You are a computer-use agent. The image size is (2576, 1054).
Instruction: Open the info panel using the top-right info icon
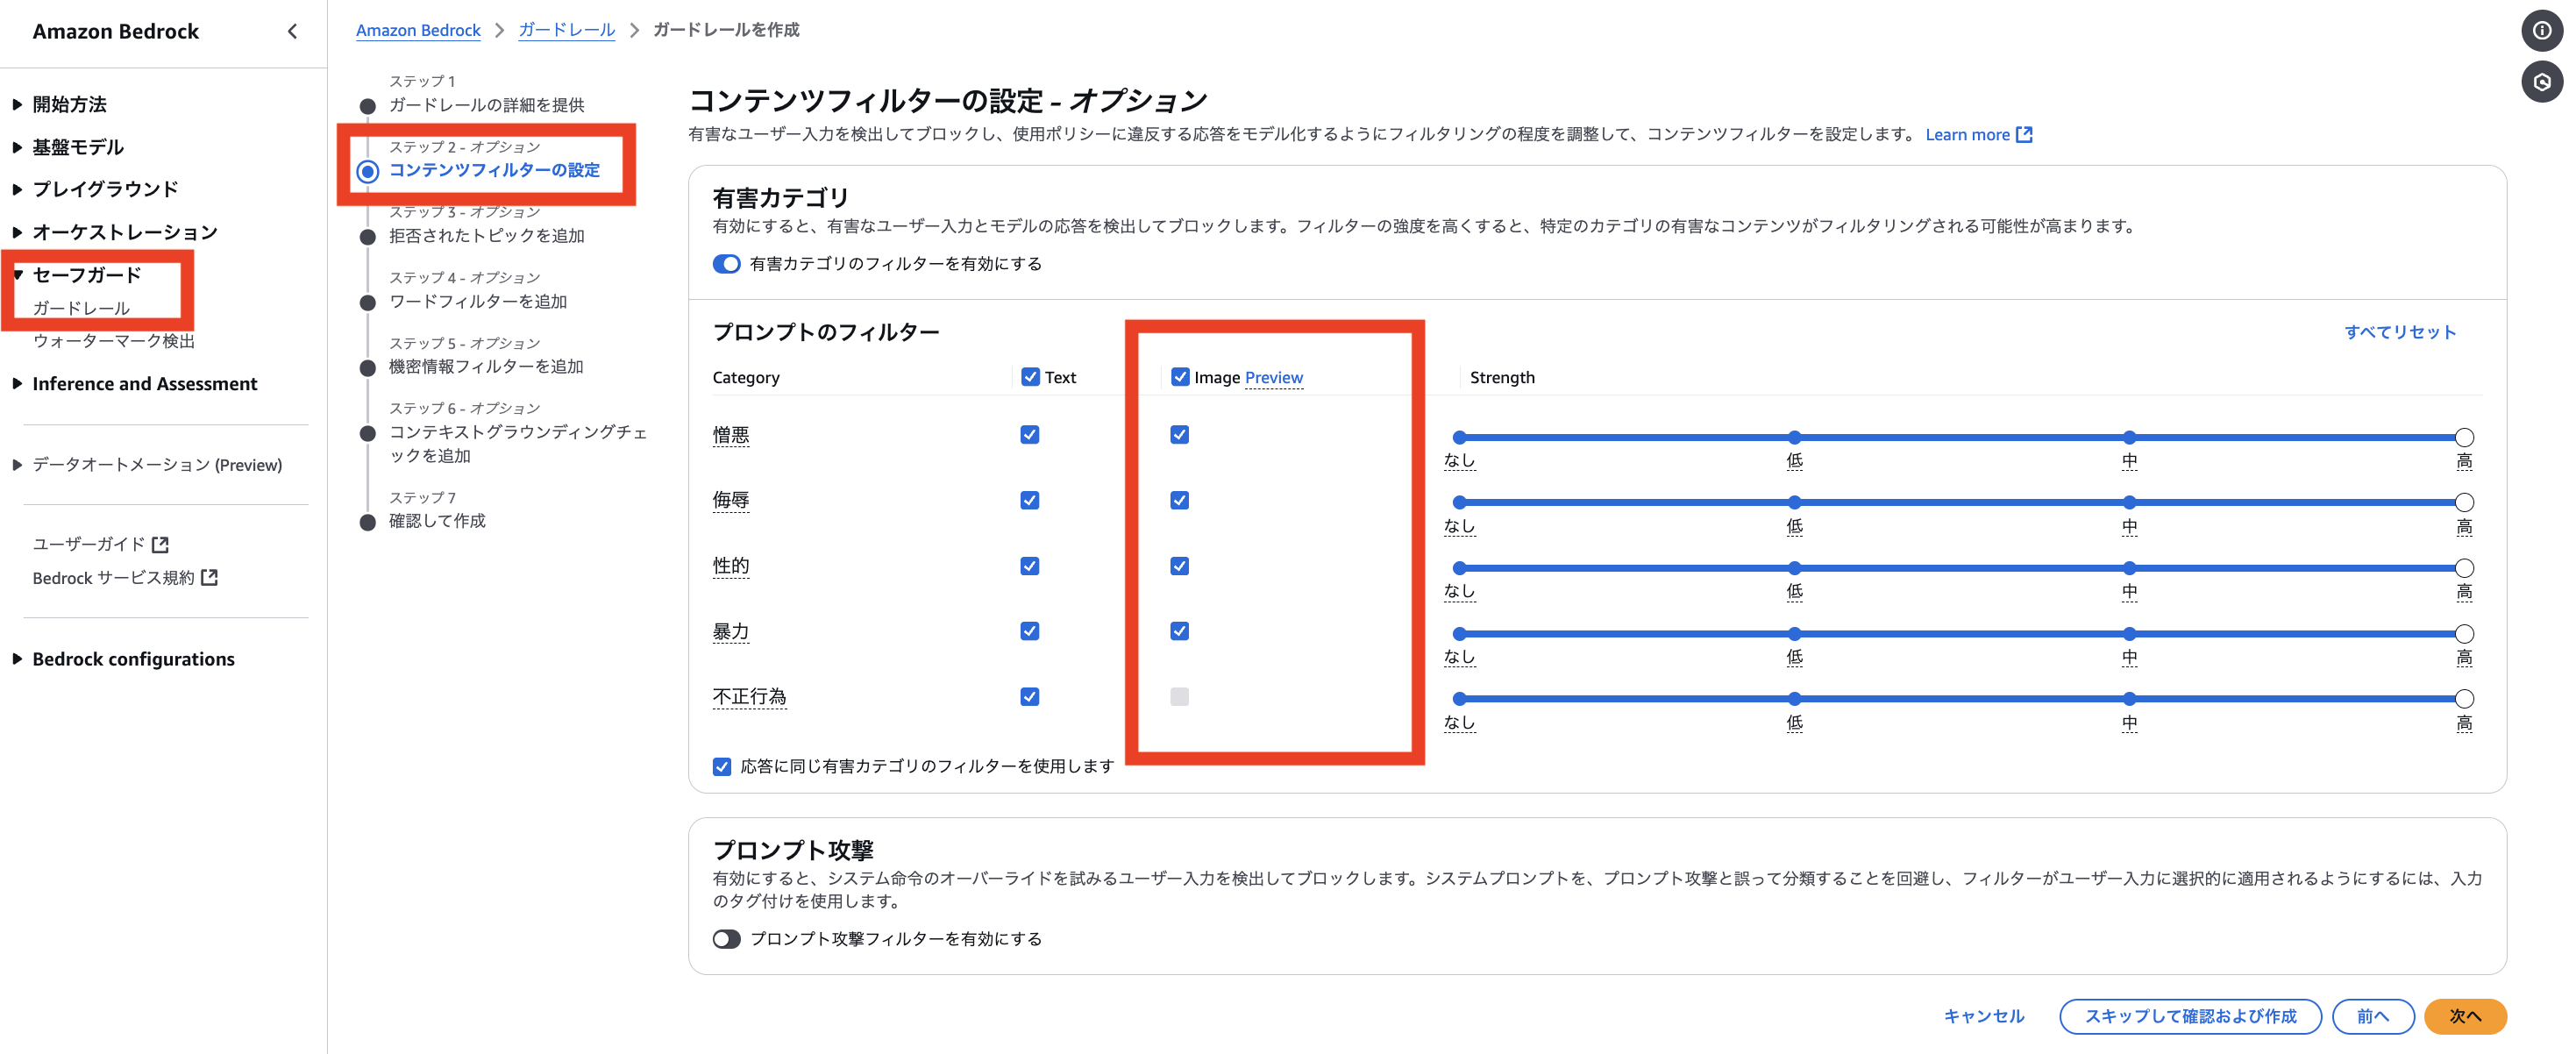coord(2542,30)
